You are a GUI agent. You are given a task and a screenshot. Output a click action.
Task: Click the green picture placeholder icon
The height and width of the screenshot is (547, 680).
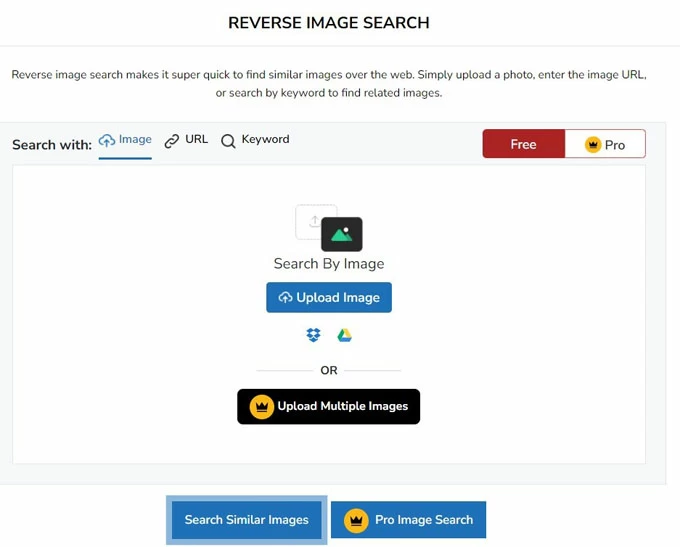[342, 234]
